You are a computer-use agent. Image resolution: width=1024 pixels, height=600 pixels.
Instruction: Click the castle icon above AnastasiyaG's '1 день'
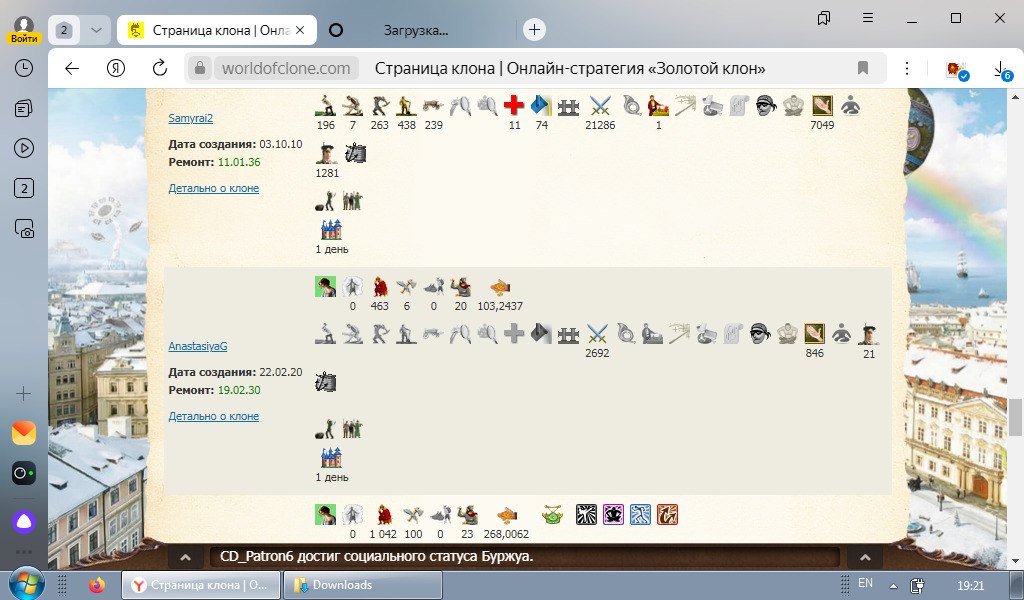pos(330,457)
